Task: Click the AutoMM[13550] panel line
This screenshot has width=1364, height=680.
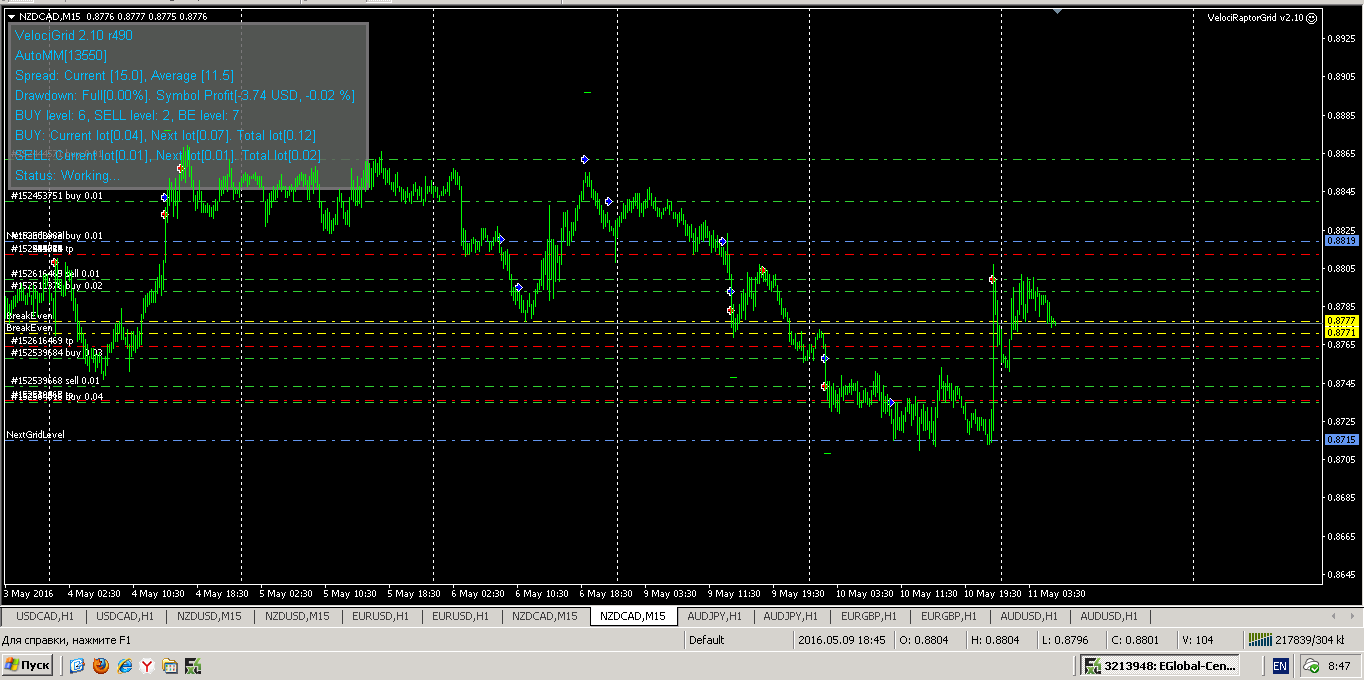Action: 61,55
